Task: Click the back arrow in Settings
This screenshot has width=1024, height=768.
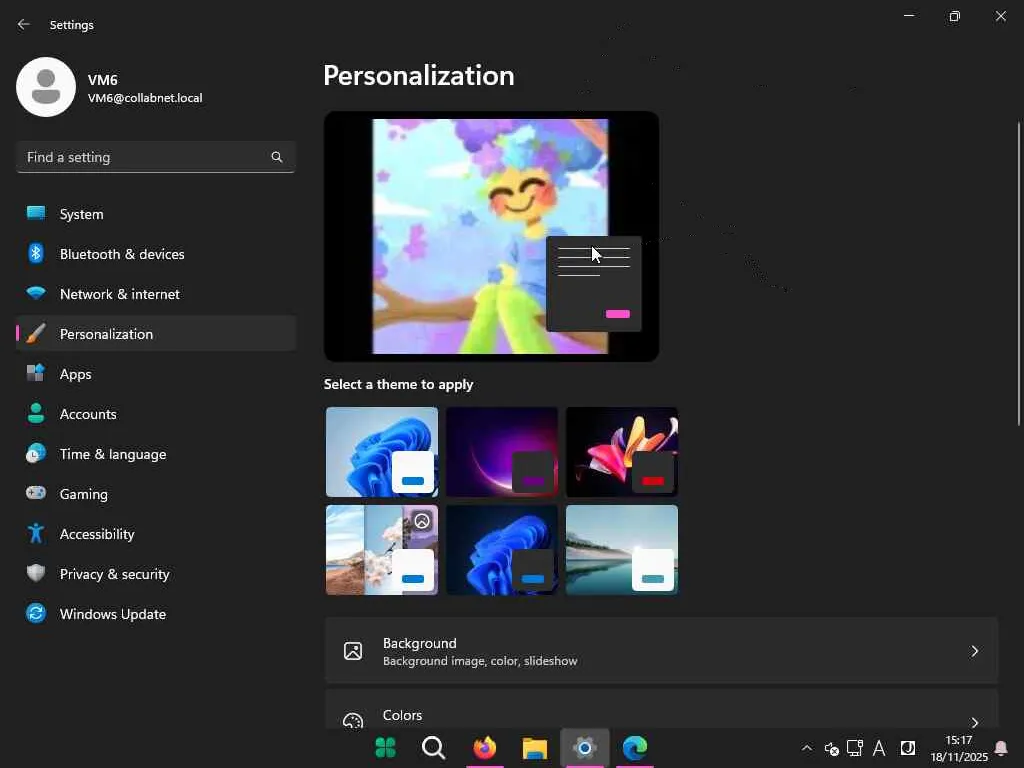Action: coord(24,25)
